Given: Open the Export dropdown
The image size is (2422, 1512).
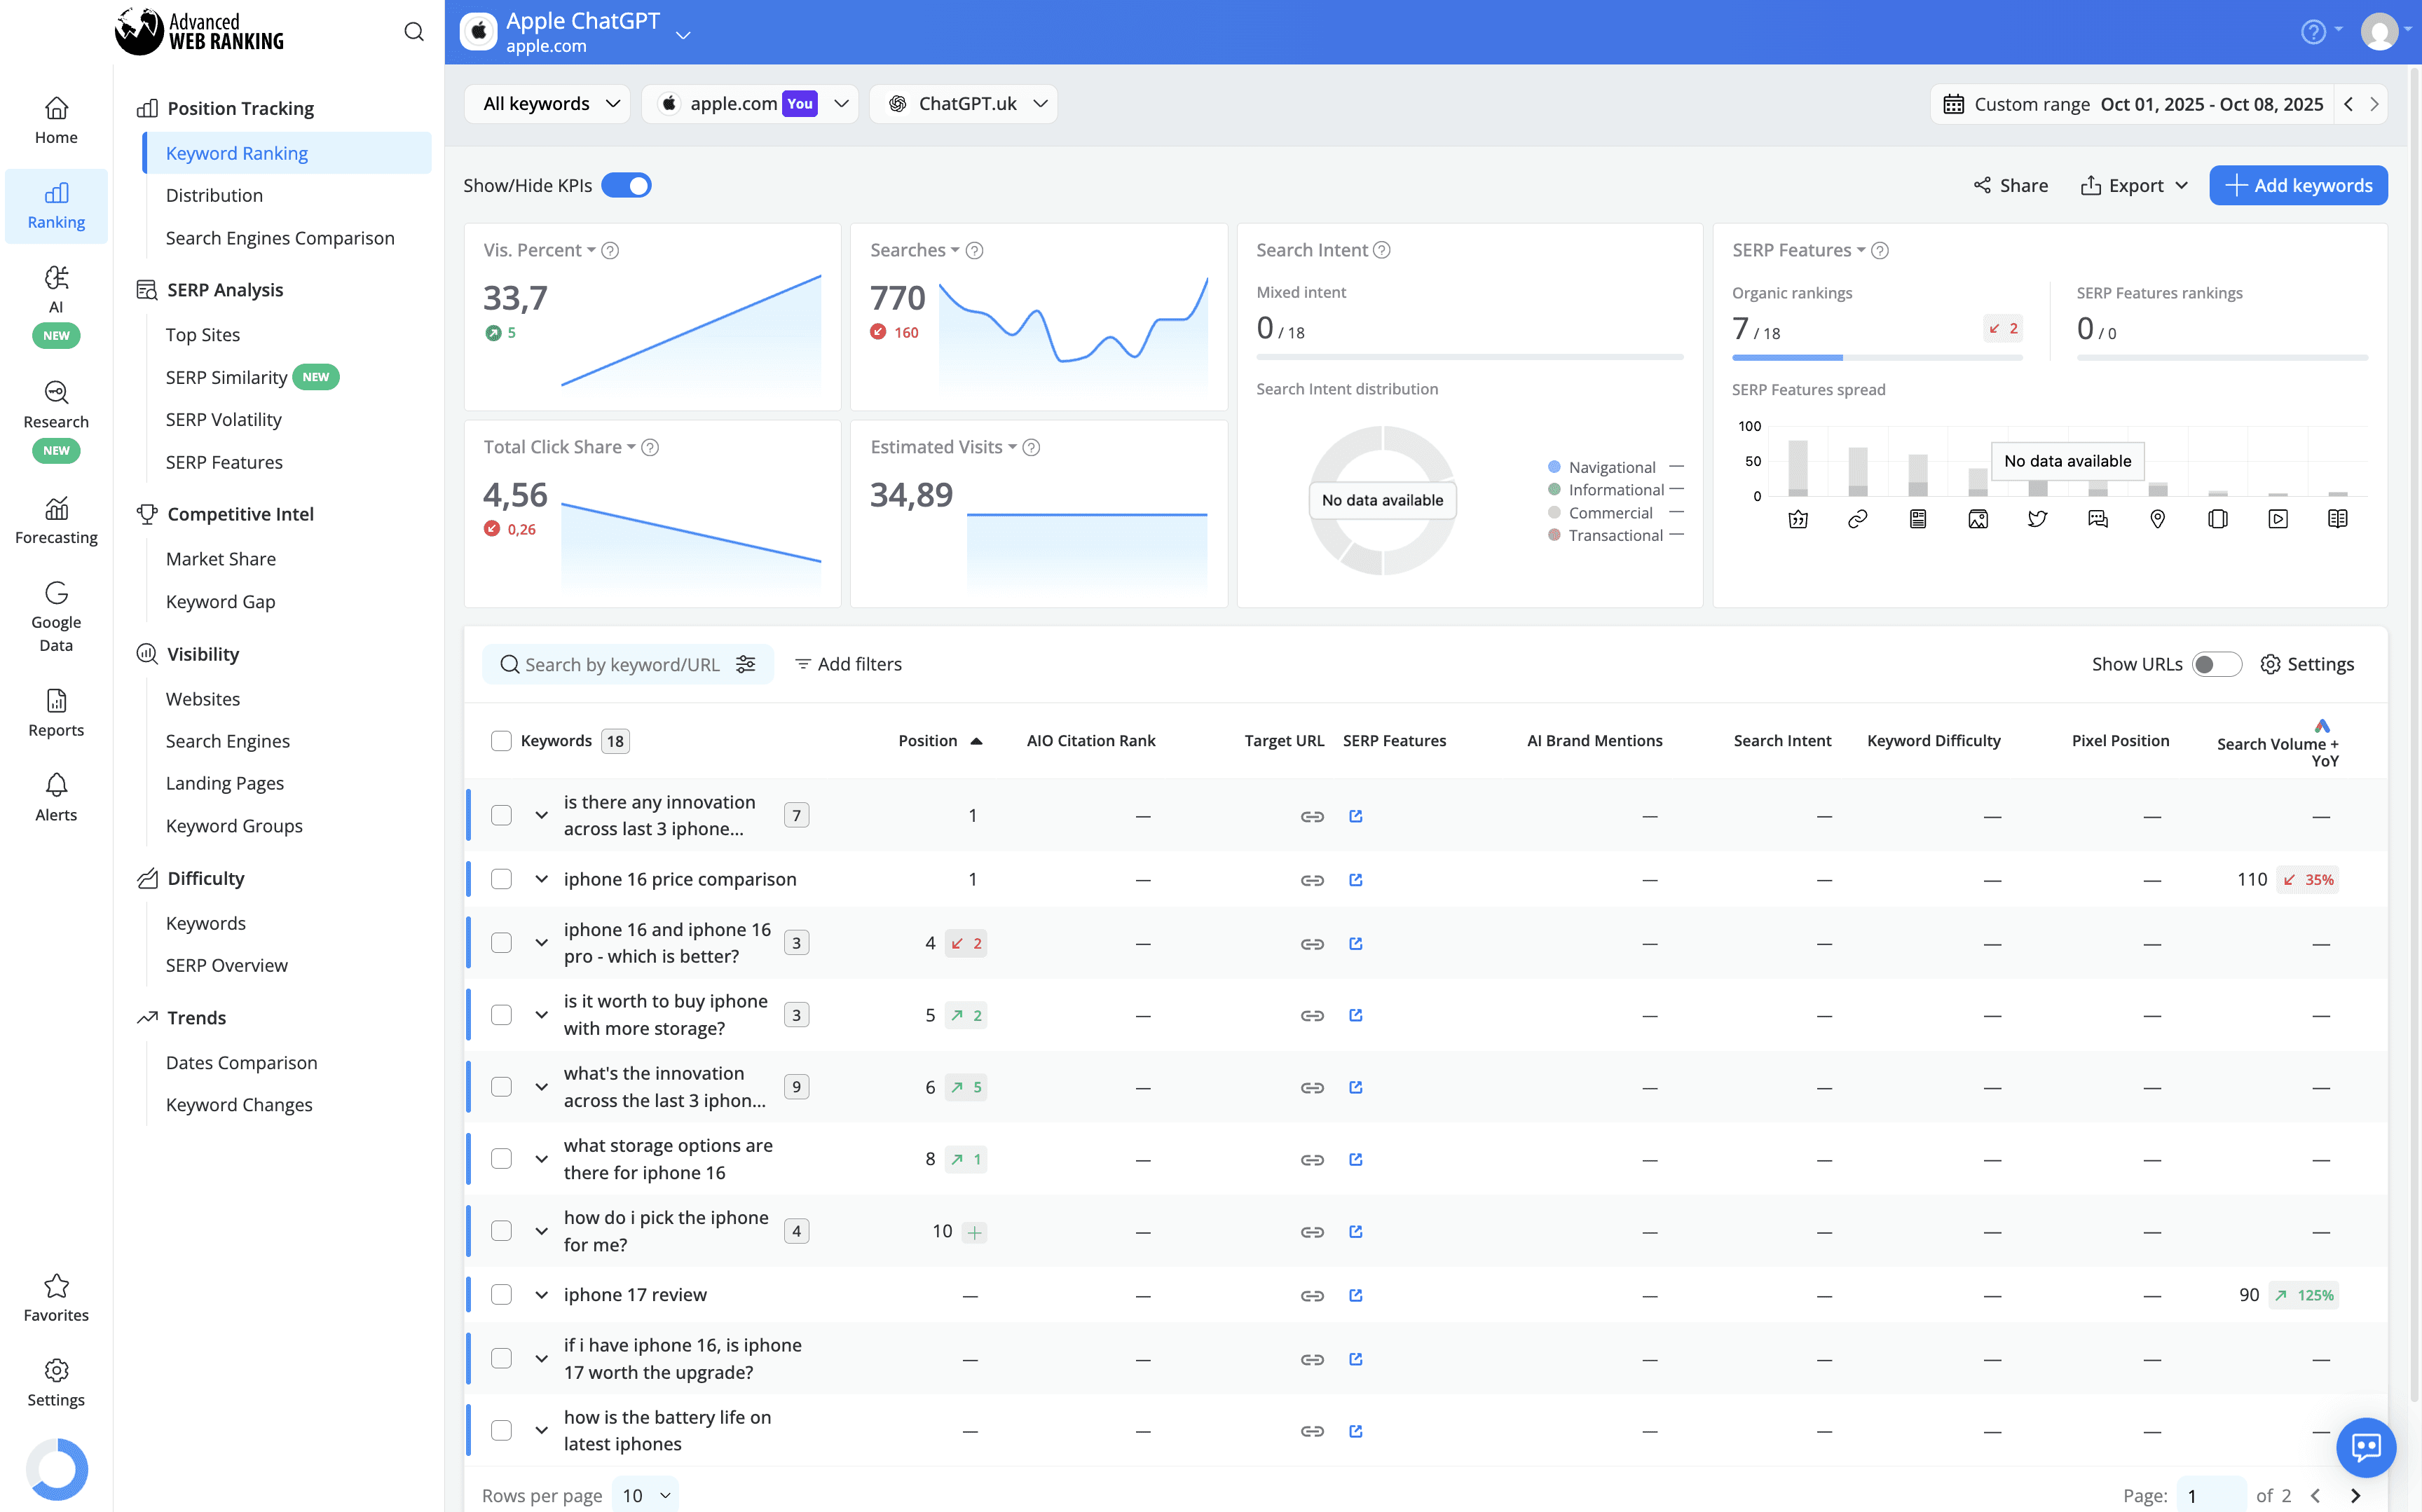Looking at the screenshot, I should [x=2134, y=186].
